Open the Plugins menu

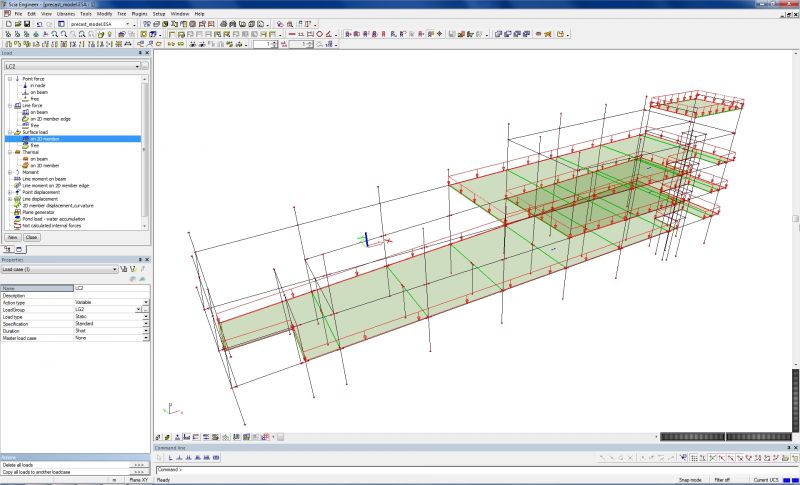coord(139,14)
